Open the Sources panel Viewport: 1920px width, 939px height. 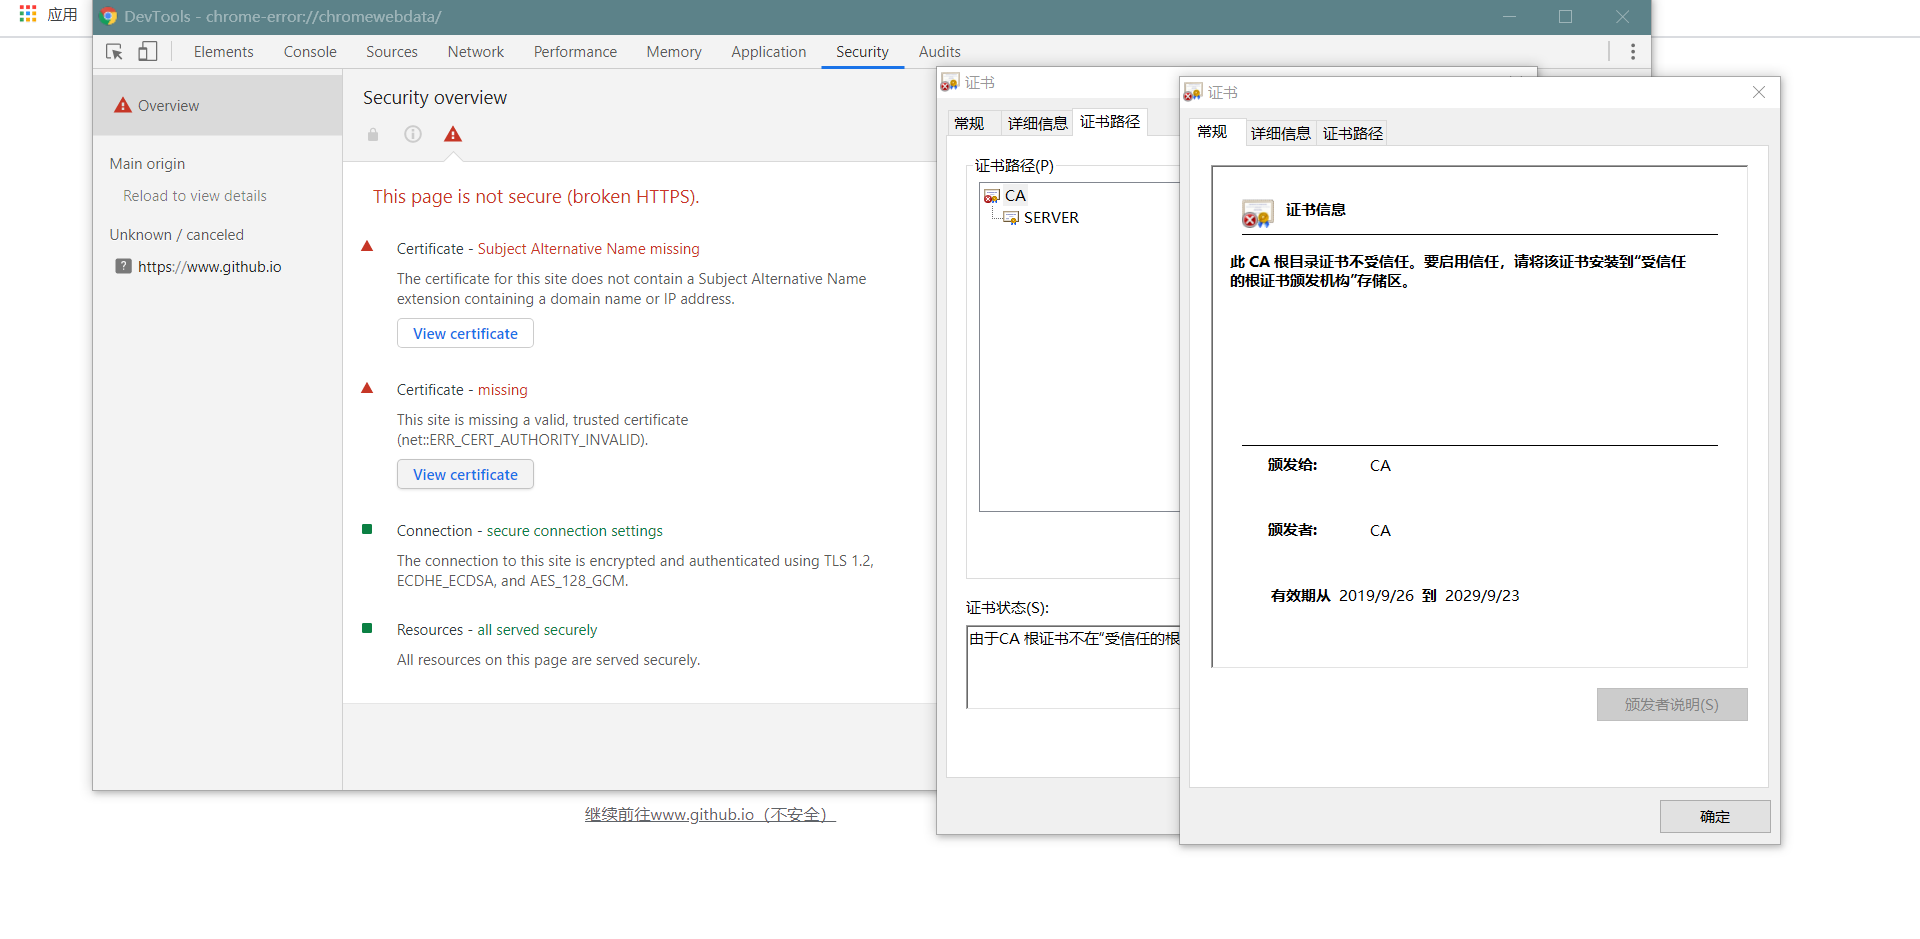tap(392, 52)
